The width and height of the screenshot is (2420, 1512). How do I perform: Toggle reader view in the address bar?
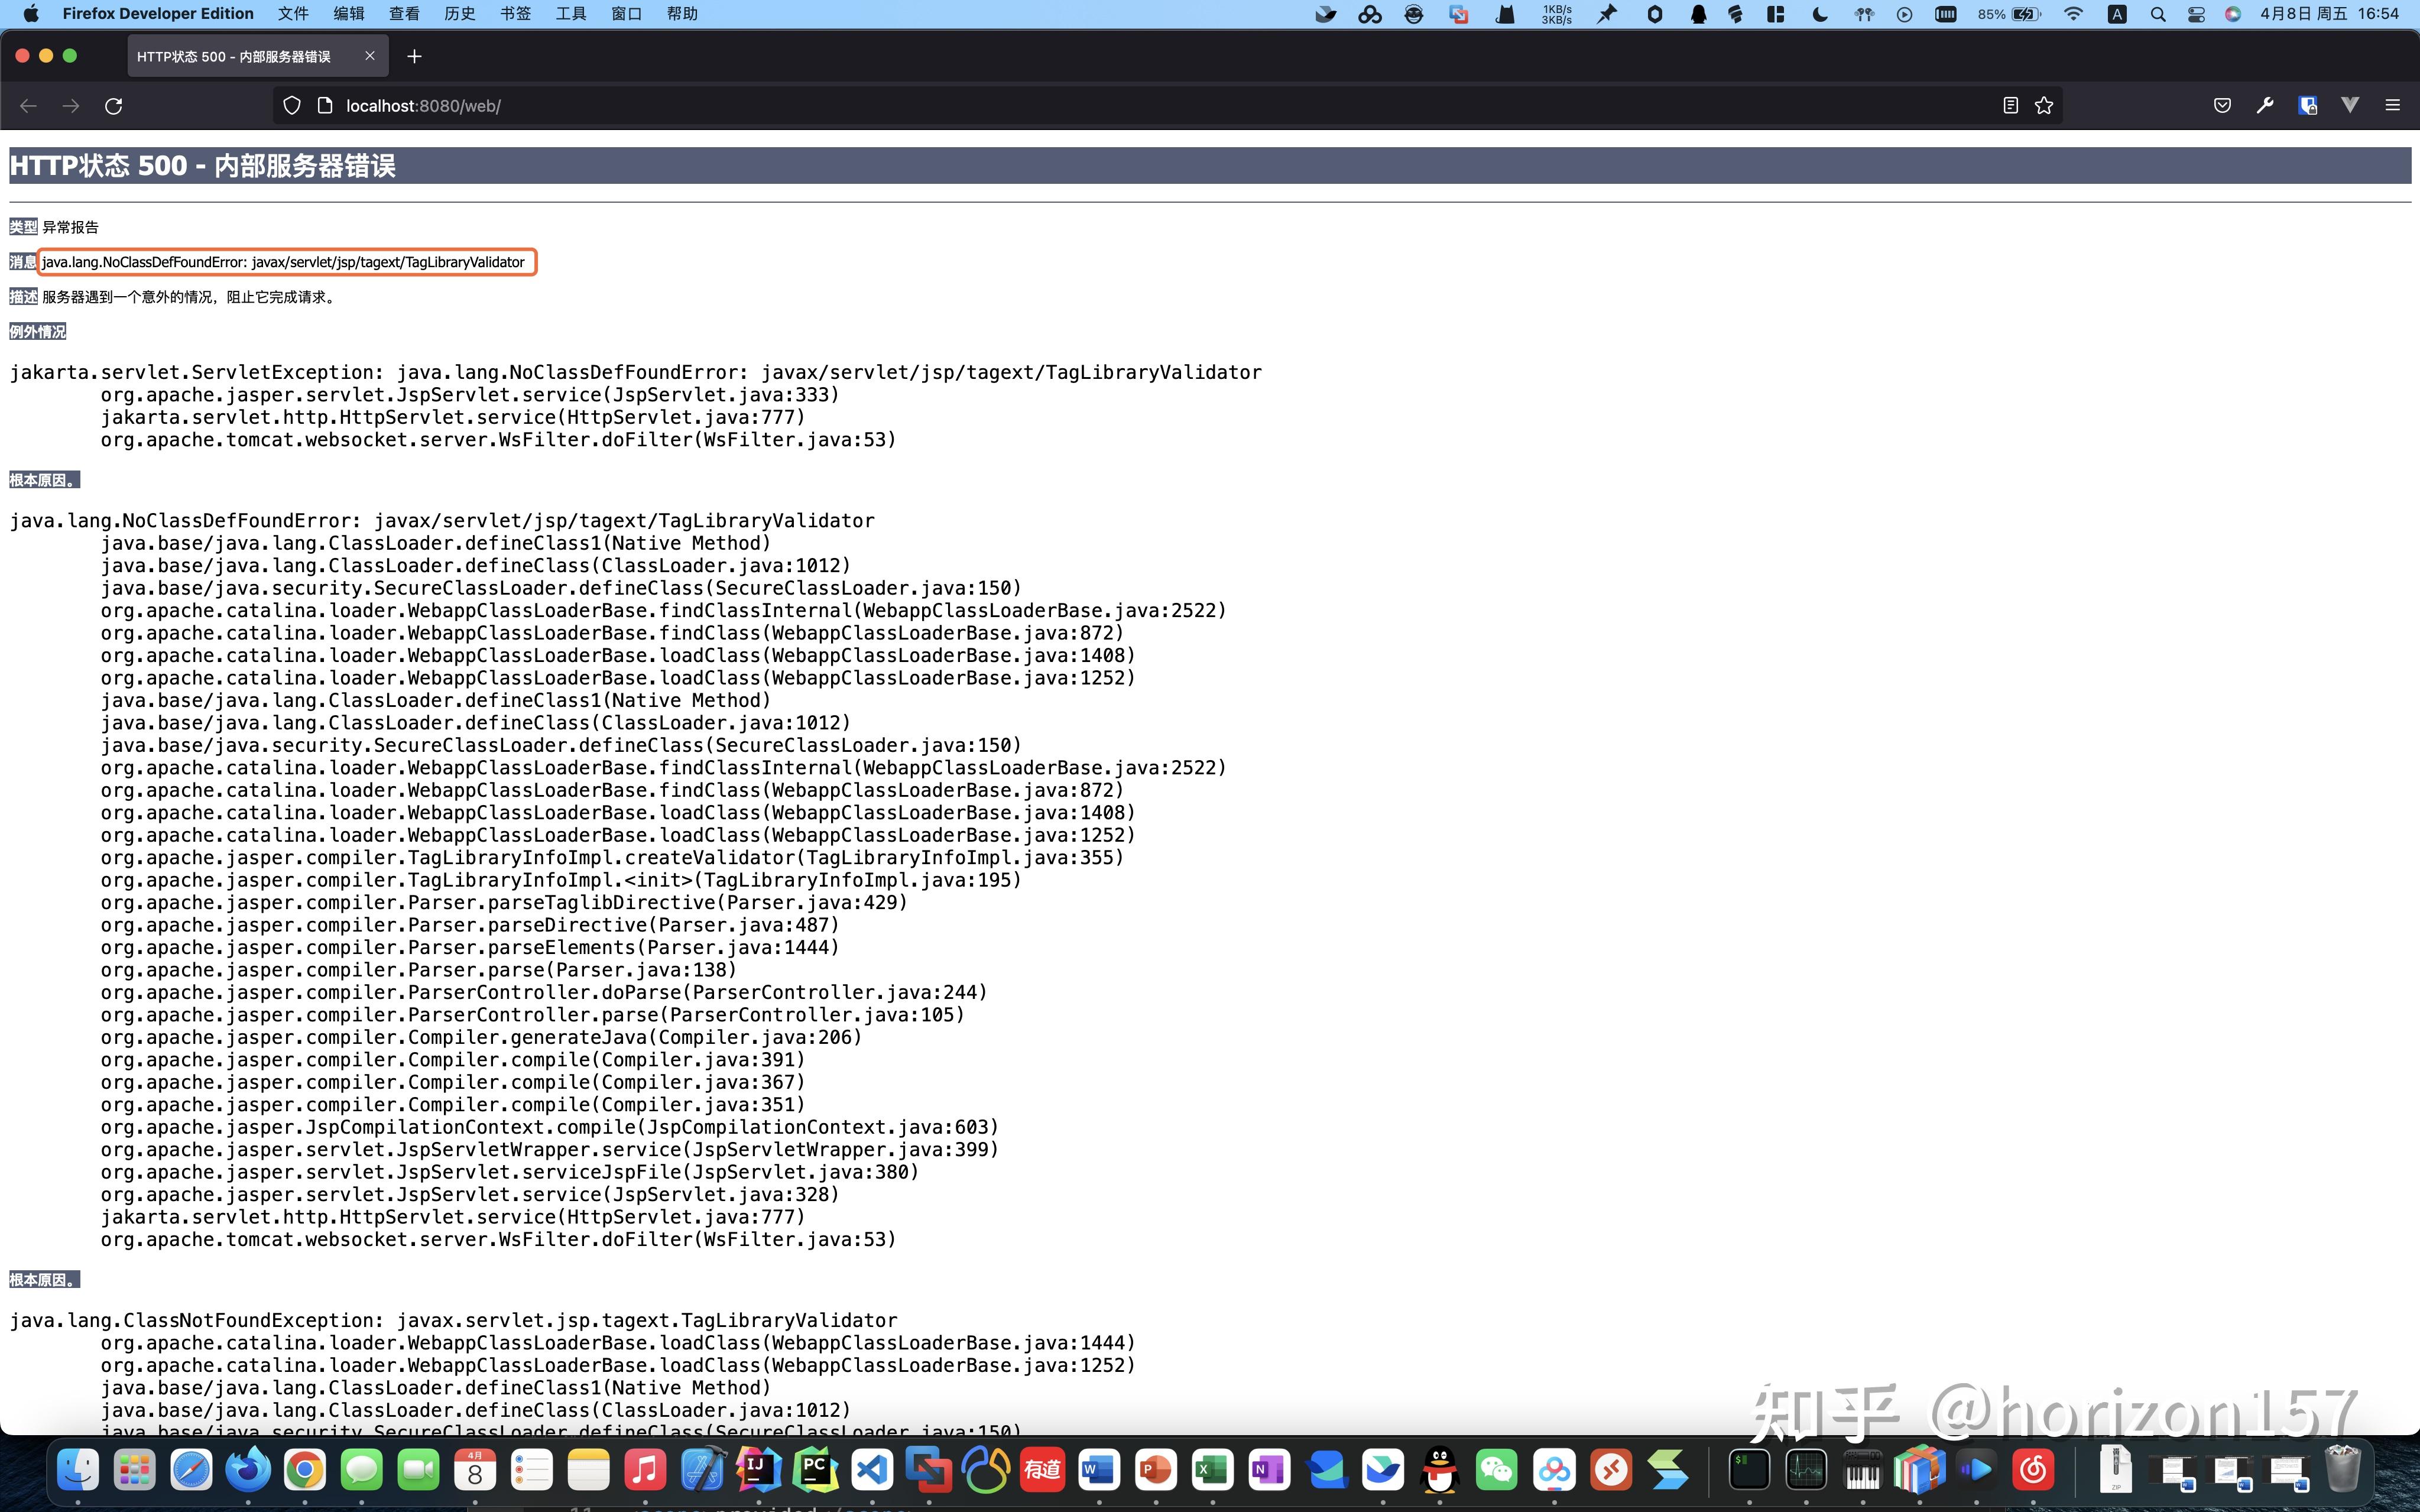pyautogui.click(x=2010, y=106)
